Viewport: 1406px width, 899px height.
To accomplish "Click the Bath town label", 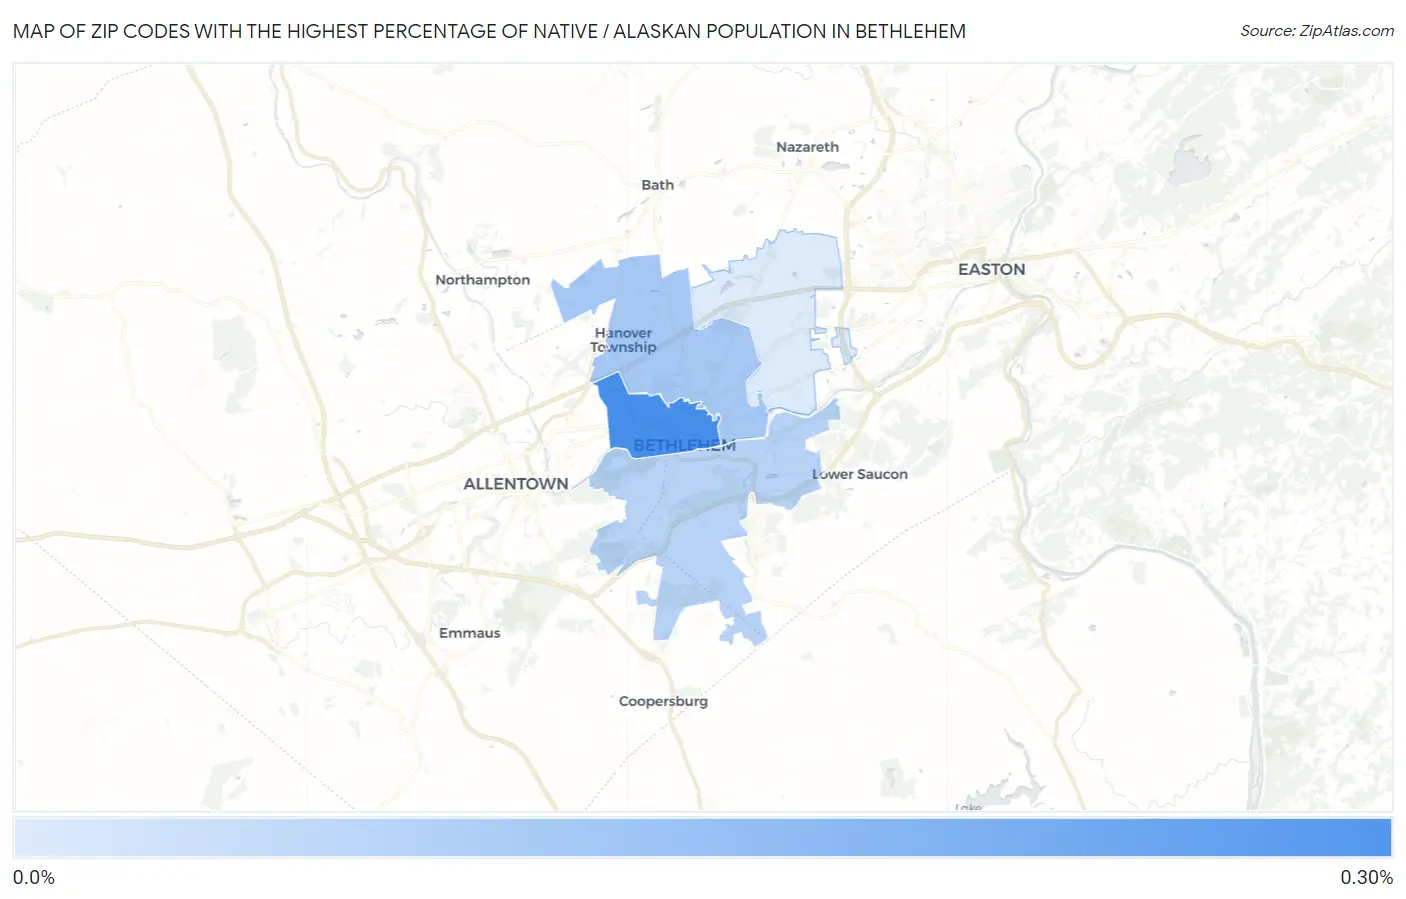I will [x=657, y=185].
